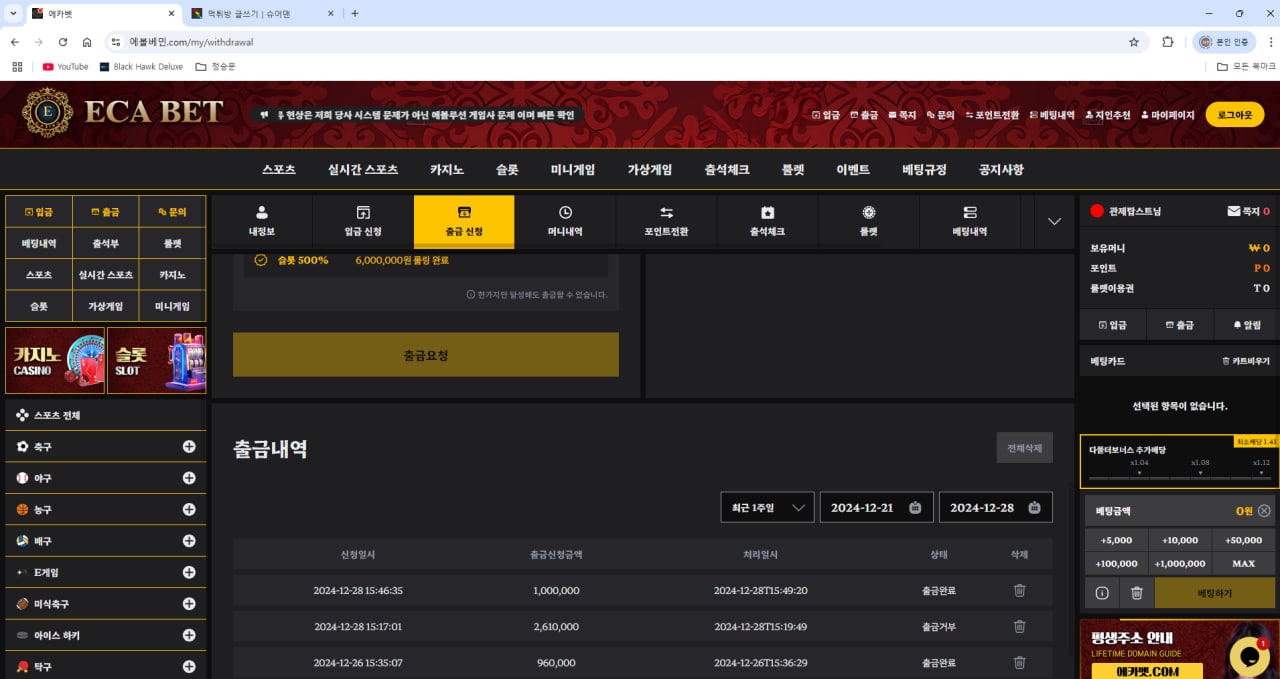The width and height of the screenshot is (1280, 679).
Task: Expand more tabs with the chevron arrow
Action: [1054, 221]
